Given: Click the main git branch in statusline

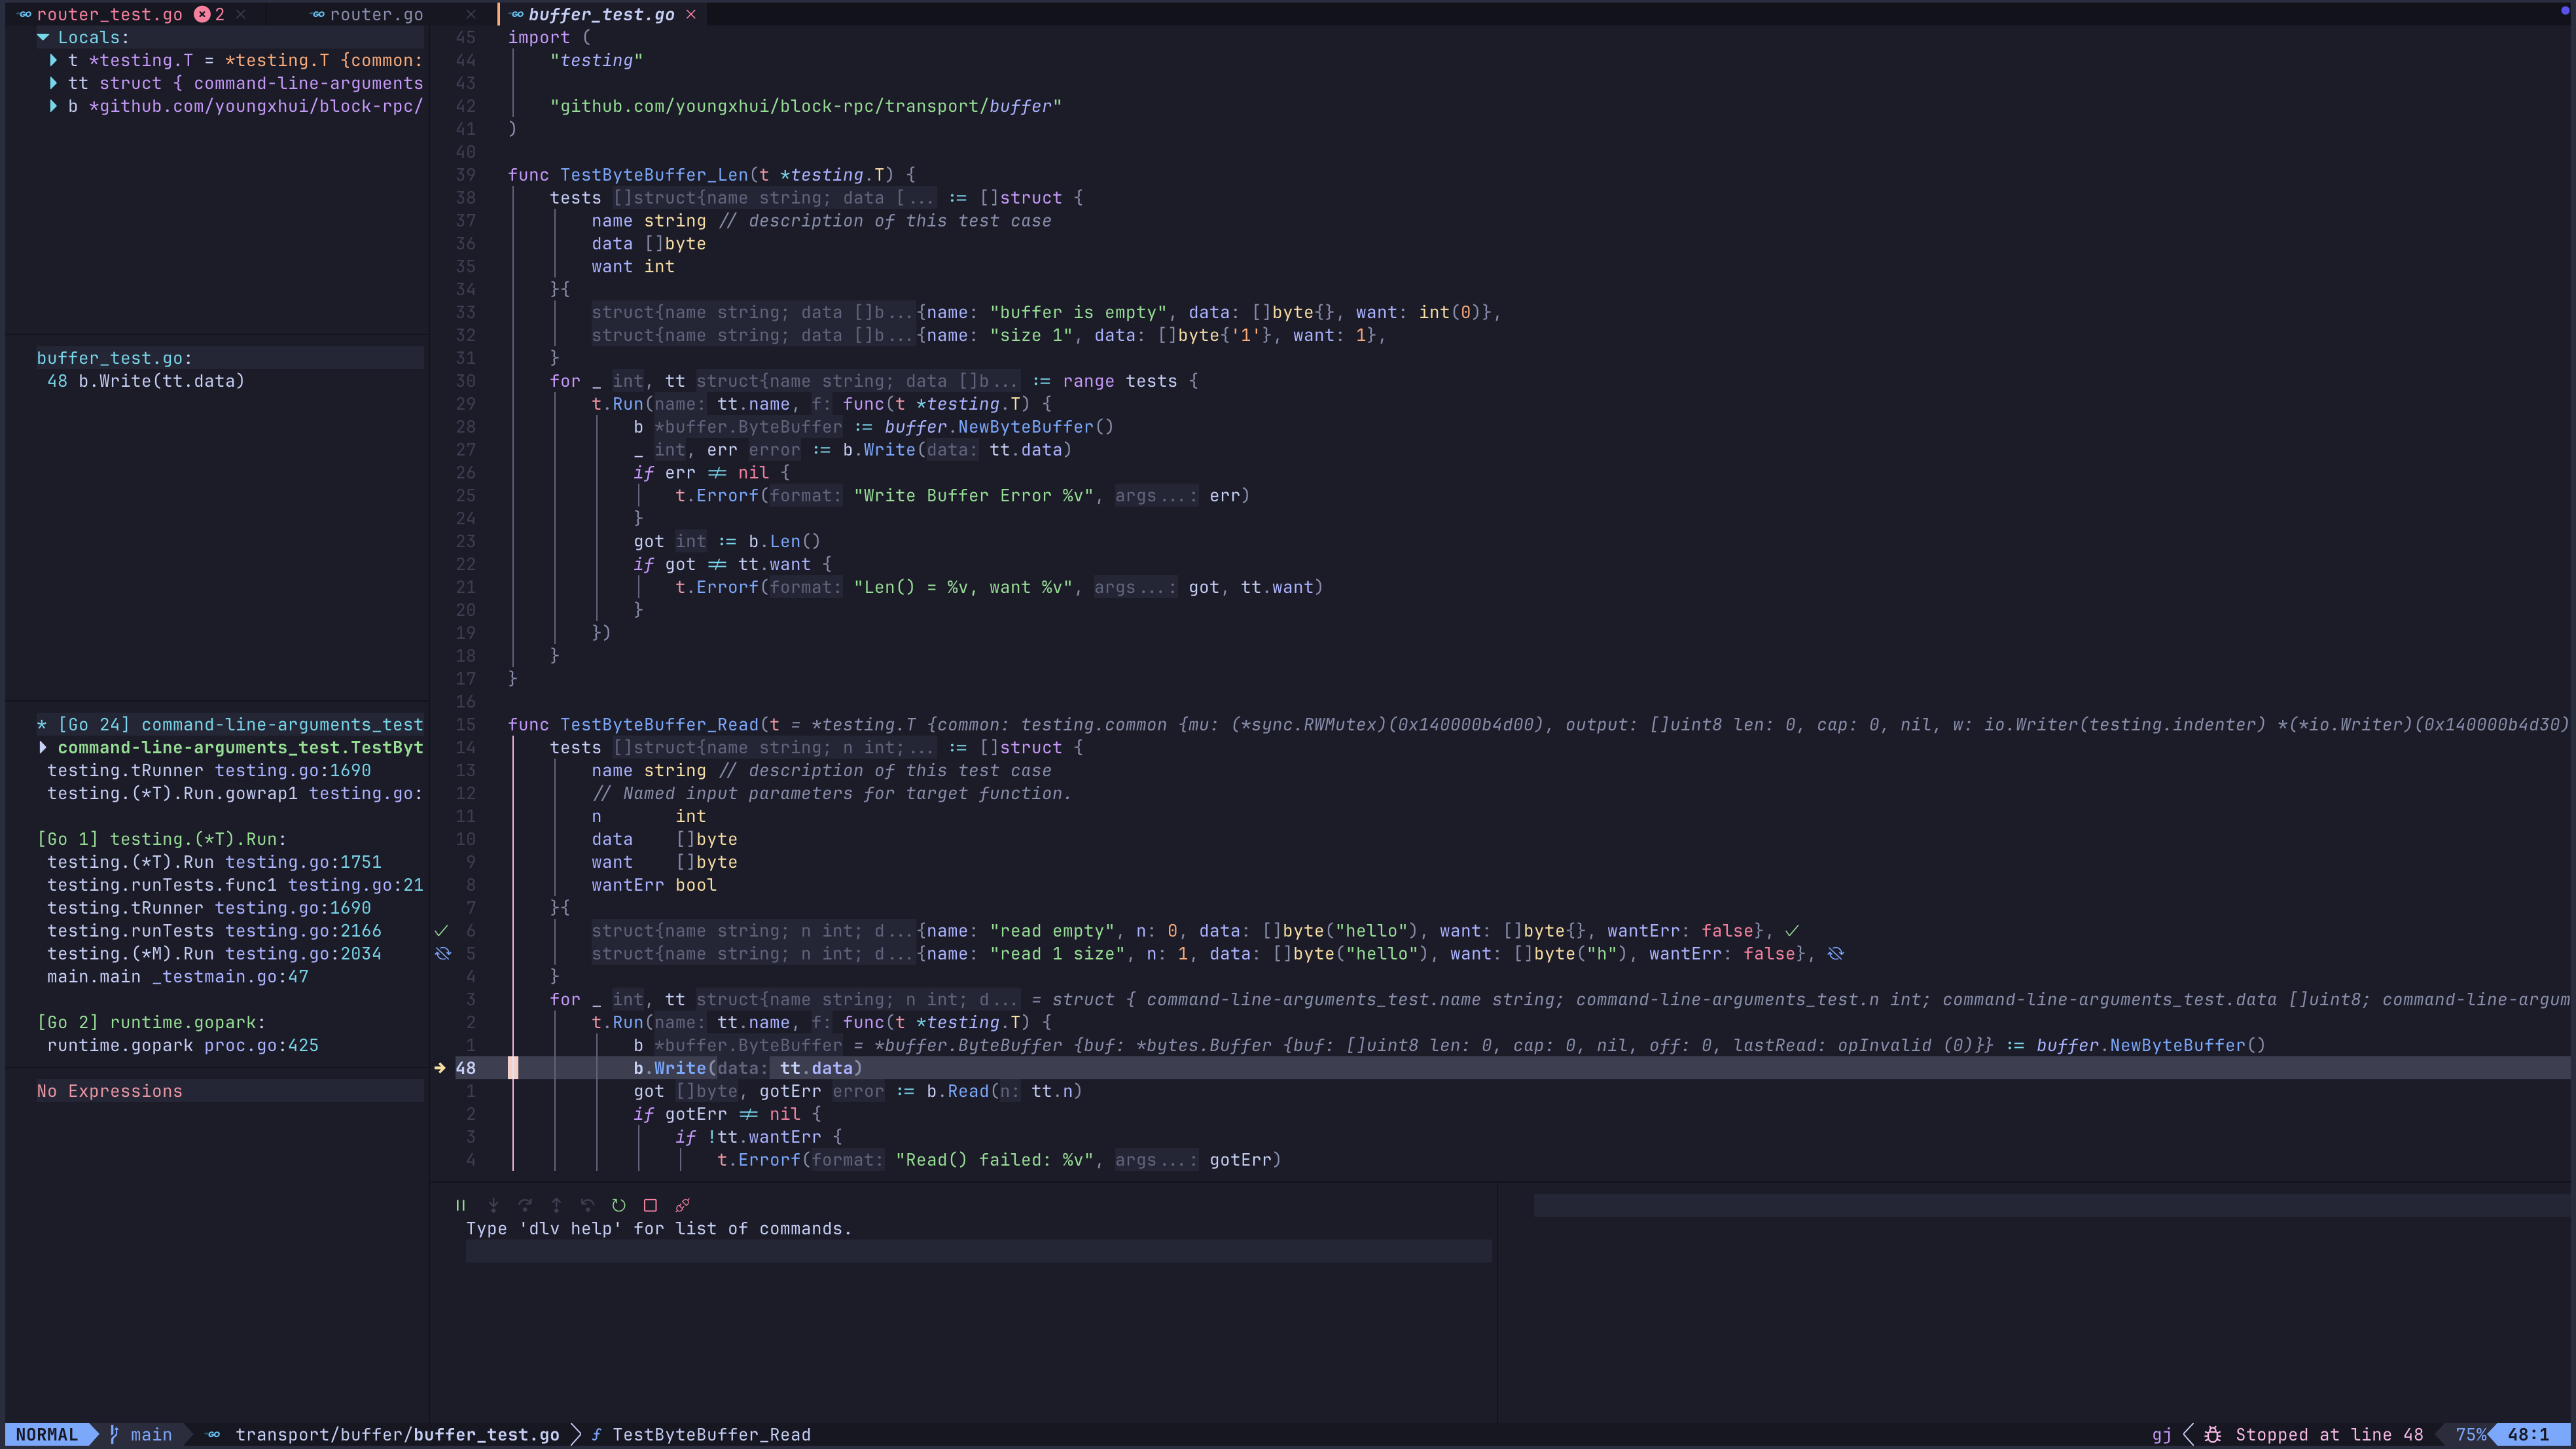Looking at the screenshot, I should [x=141, y=1434].
